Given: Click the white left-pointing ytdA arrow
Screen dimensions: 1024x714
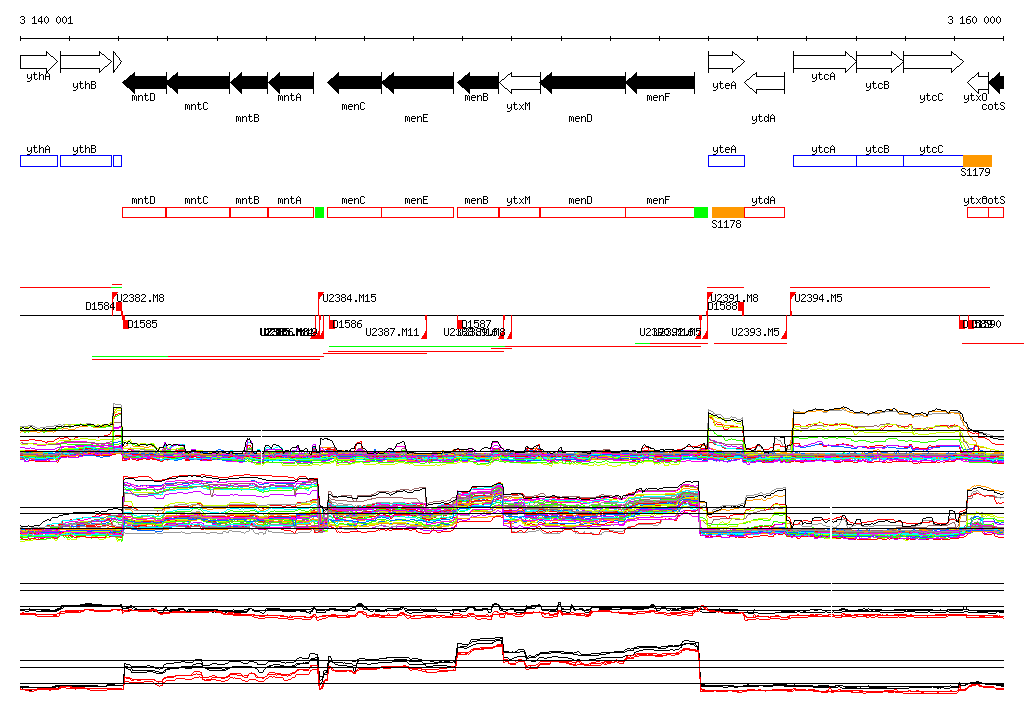Looking at the screenshot, I should coord(764,83).
